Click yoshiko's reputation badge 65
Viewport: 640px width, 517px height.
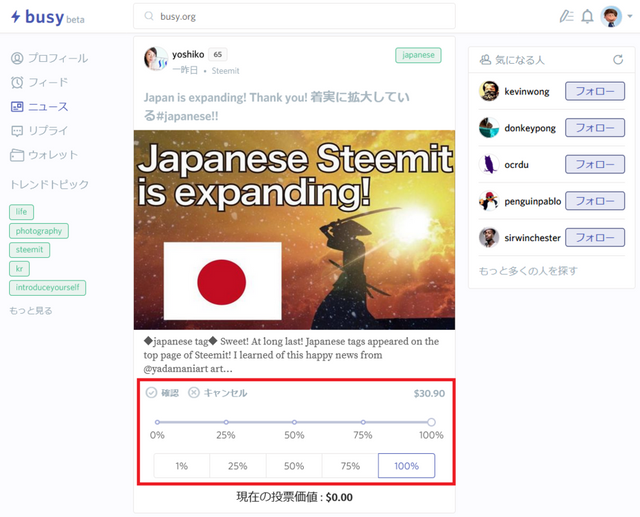(x=218, y=54)
